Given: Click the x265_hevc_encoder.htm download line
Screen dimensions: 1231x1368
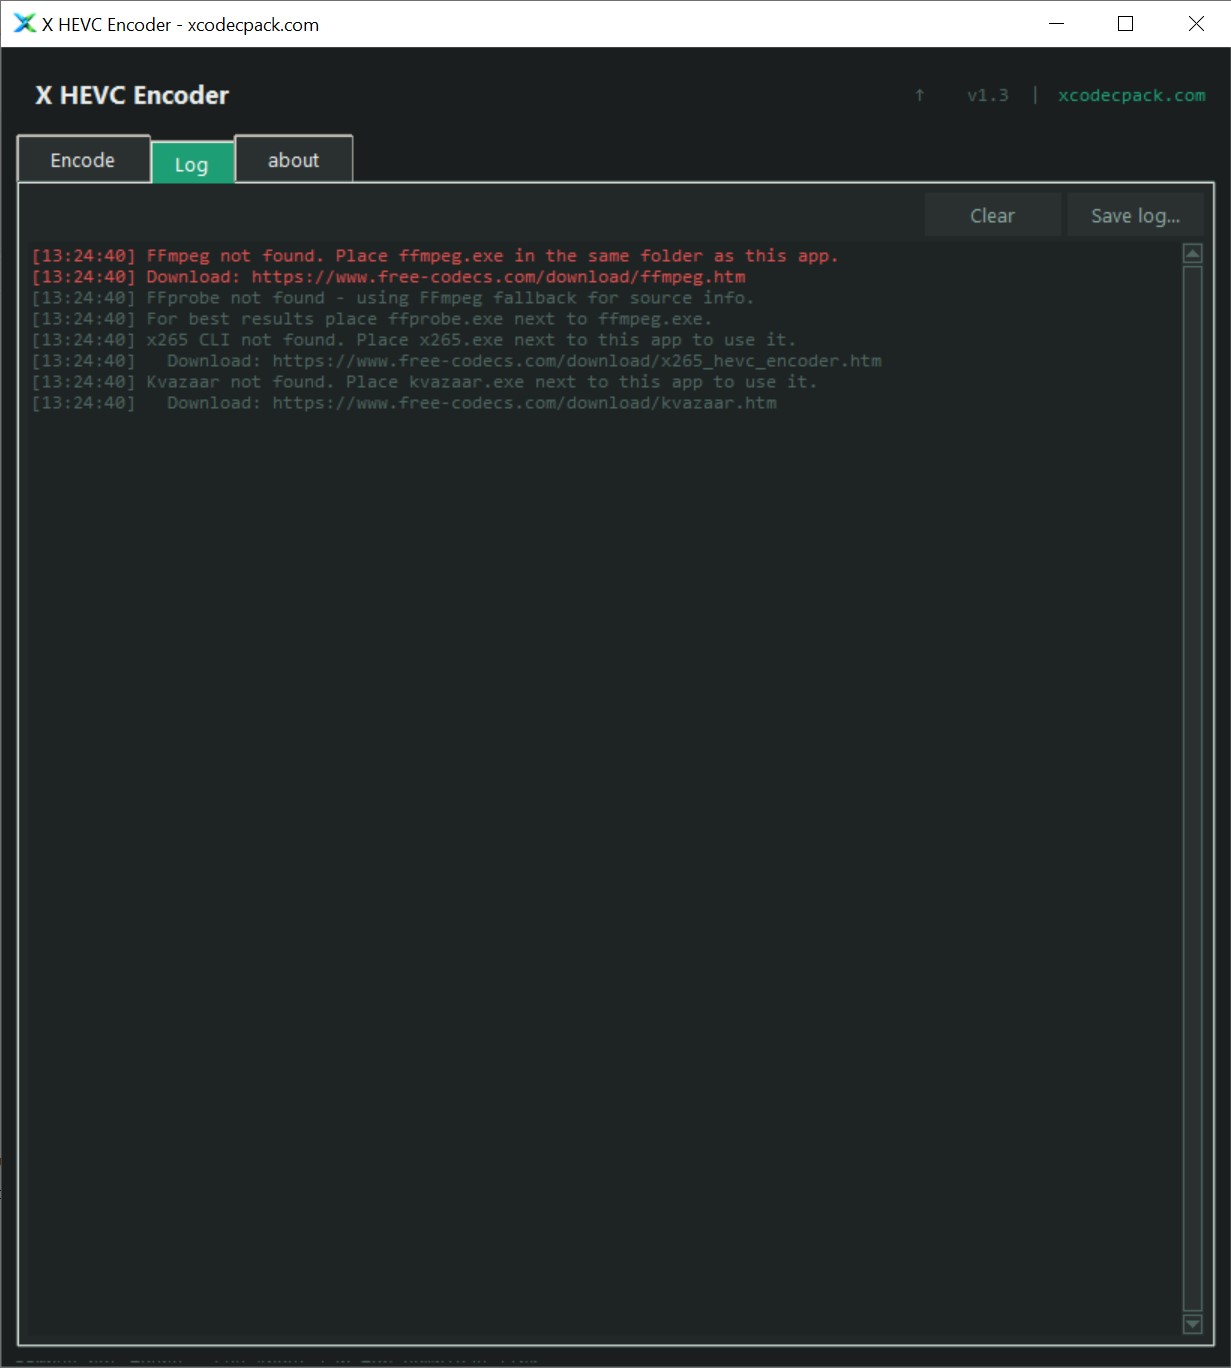Looking at the screenshot, I should (456, 361).
